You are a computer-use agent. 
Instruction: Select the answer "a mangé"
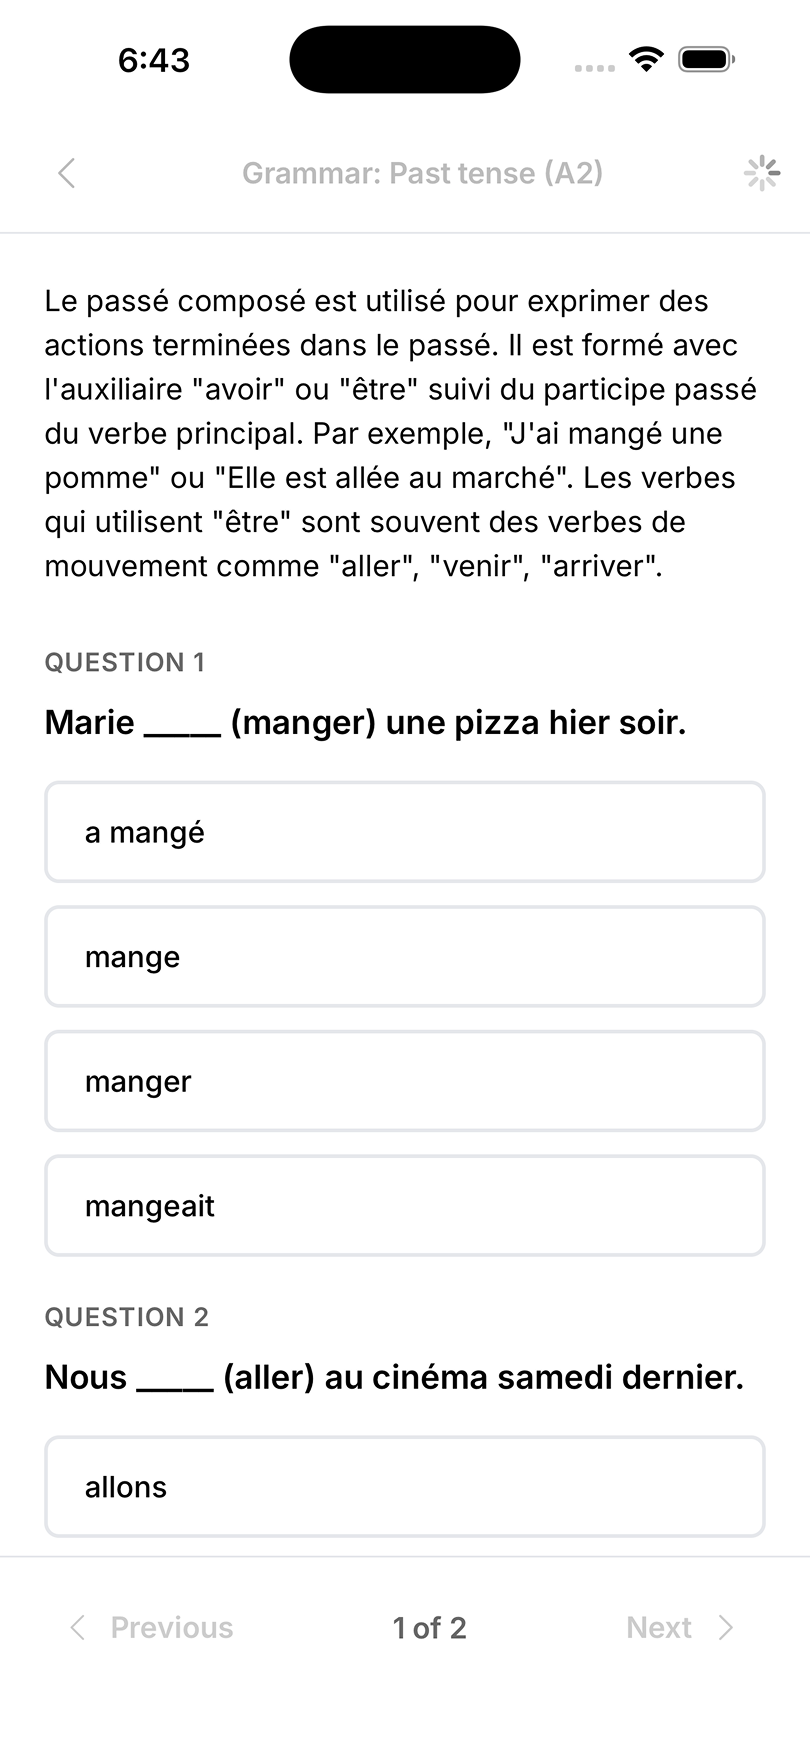405,832
